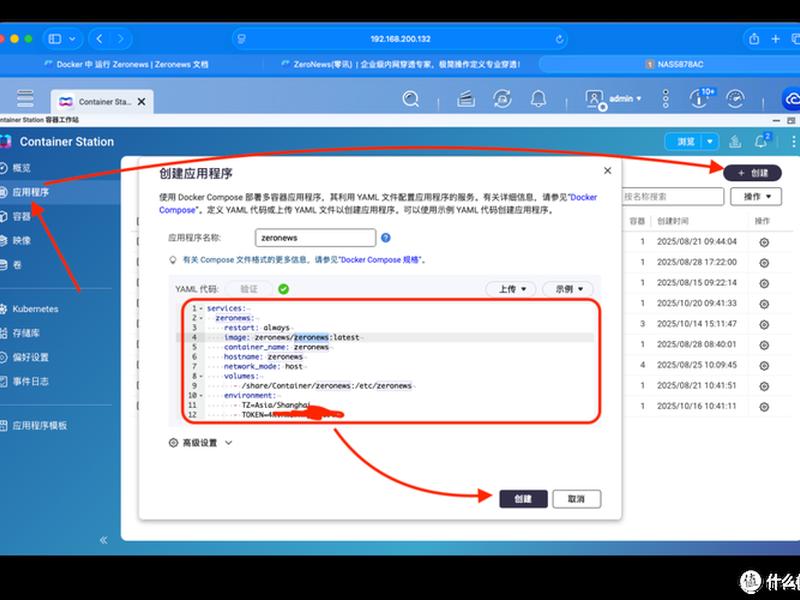Open the background tasks icon
The height and width of the screenshot is (600, 800).
click(x=466, y=98)
